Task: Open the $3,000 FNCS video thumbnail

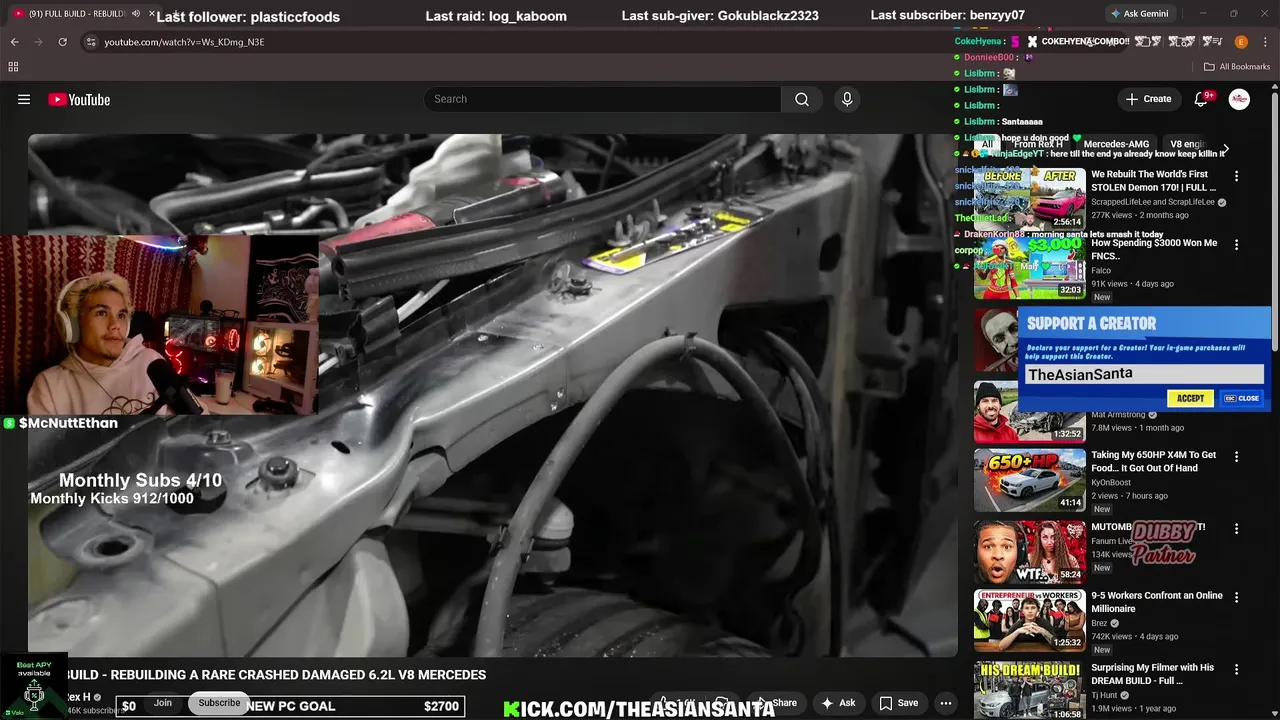Action: 1030,267
